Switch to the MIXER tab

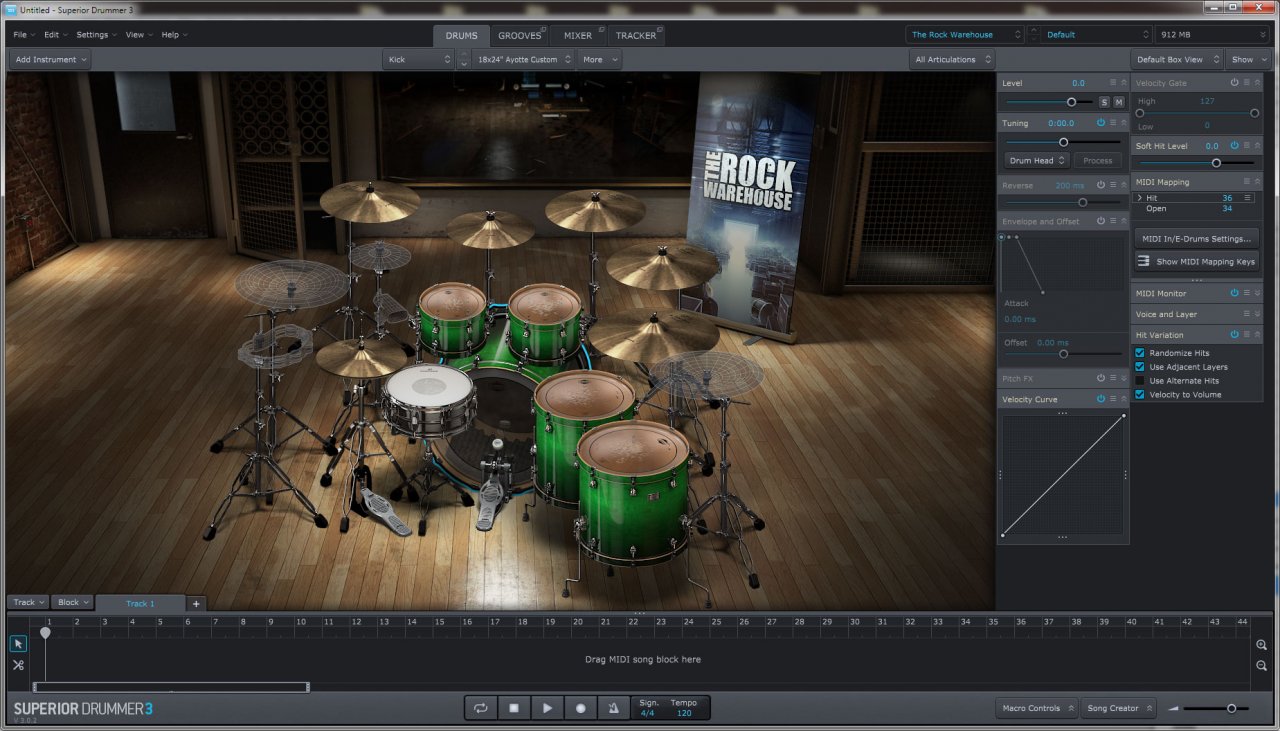coord(578,36)
